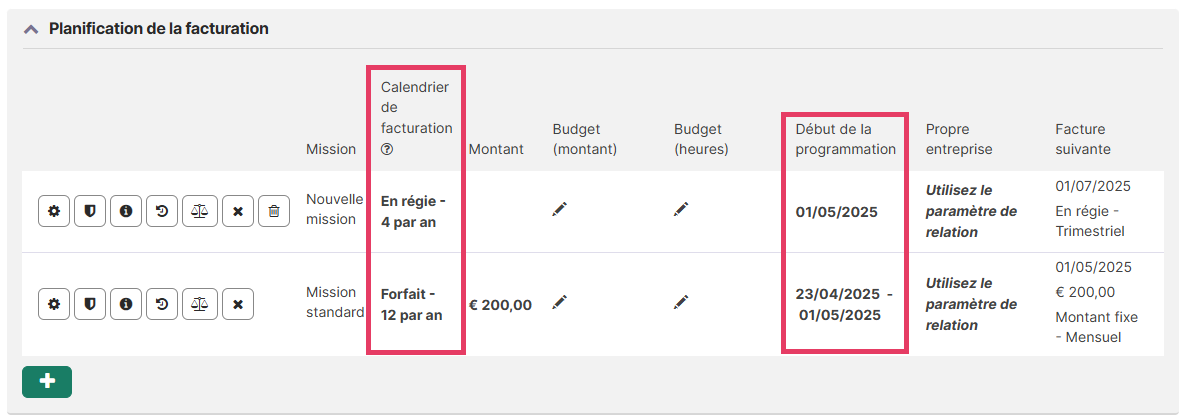Show info for Mission standard
Screen dimensions: 1186x420
point(126,304)
